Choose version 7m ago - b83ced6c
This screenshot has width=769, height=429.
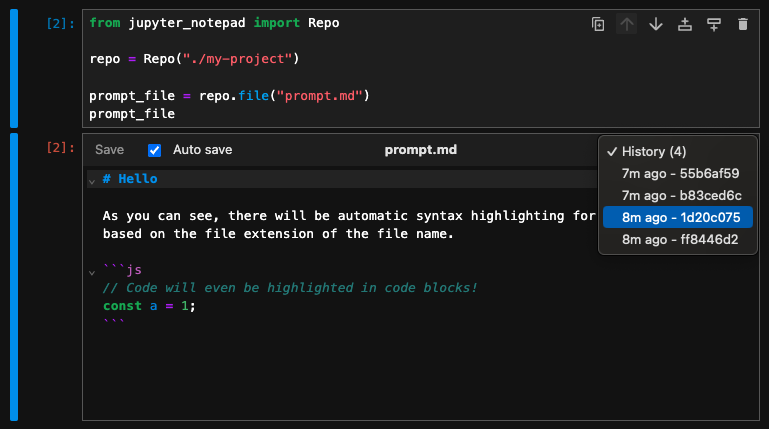pyautogui.click(x=678, y=196)
